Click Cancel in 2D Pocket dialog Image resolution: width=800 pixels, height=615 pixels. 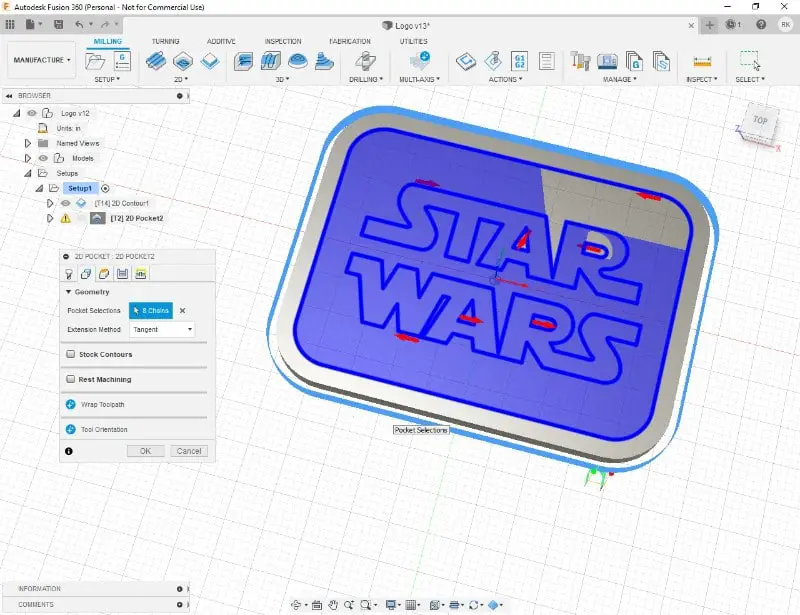189,451
